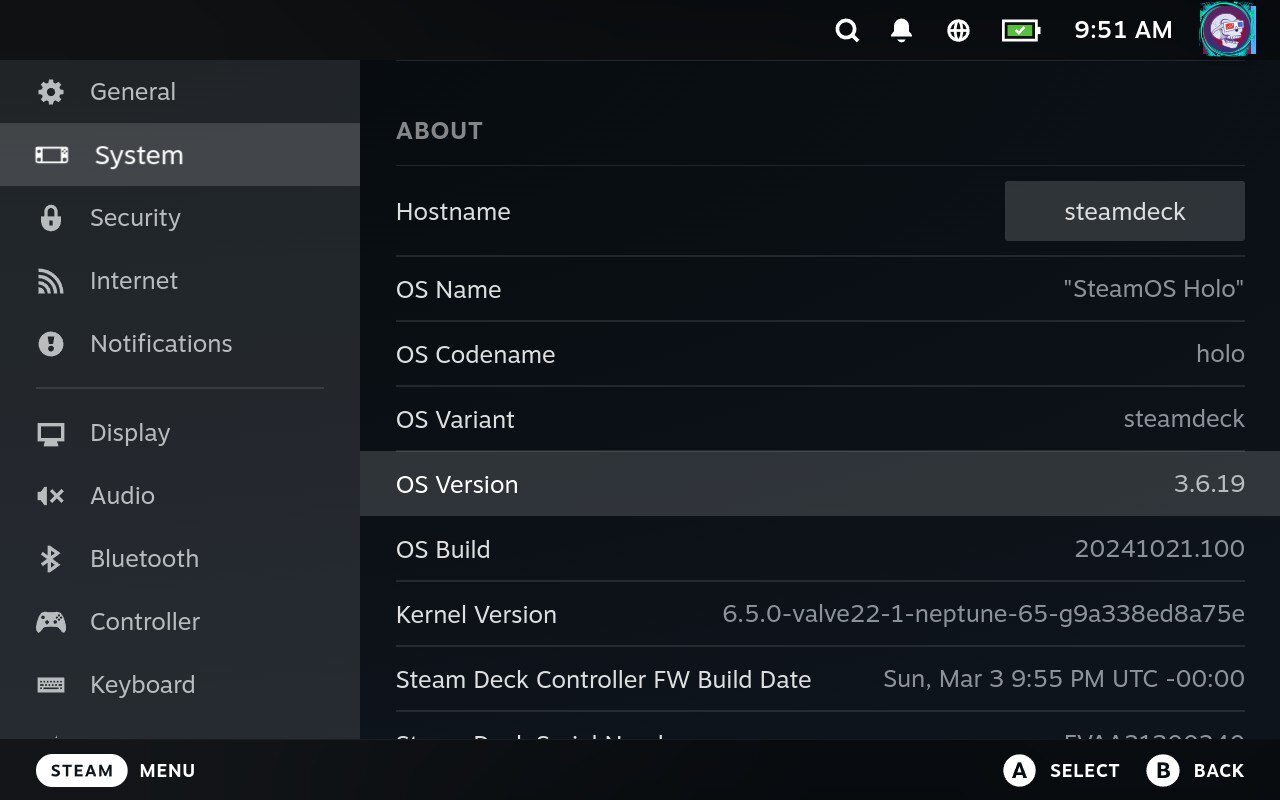Select the OS Codename label
This screenshot has height=800, width=1280.
(x=475, y=355)
